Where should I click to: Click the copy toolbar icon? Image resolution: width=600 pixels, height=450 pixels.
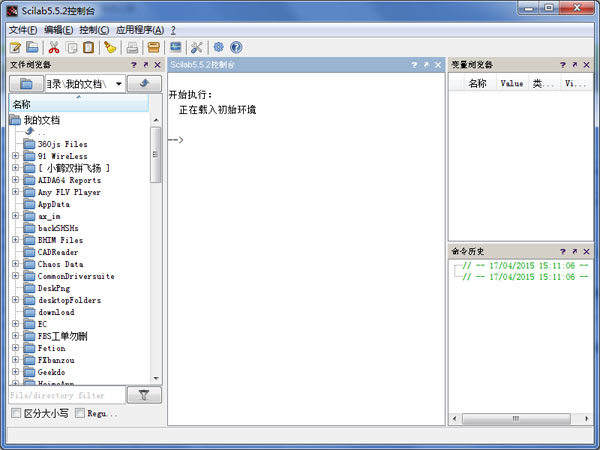72,47
